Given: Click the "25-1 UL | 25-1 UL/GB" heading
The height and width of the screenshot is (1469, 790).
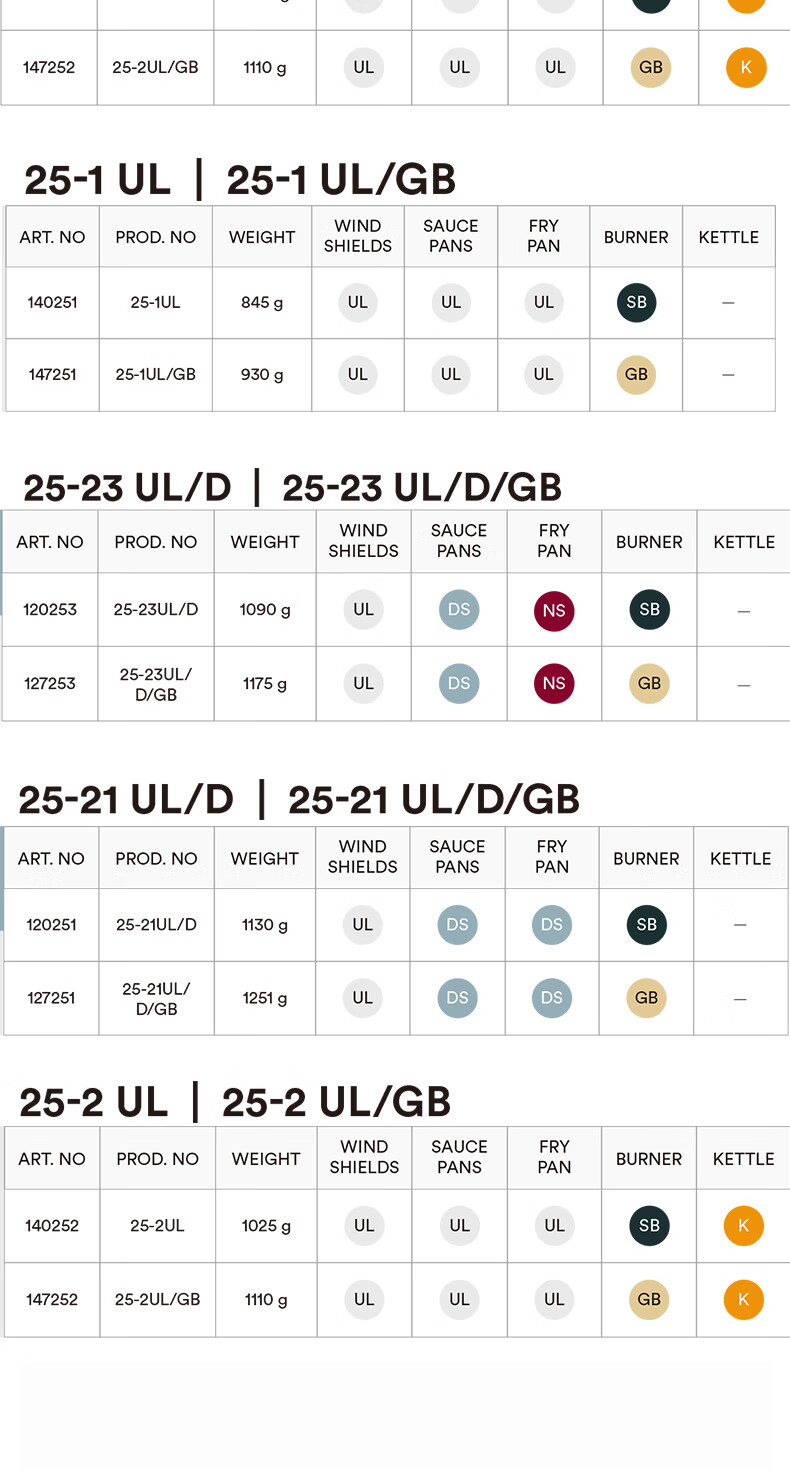Looking at the screenshot, I should [x=240, y=180].
